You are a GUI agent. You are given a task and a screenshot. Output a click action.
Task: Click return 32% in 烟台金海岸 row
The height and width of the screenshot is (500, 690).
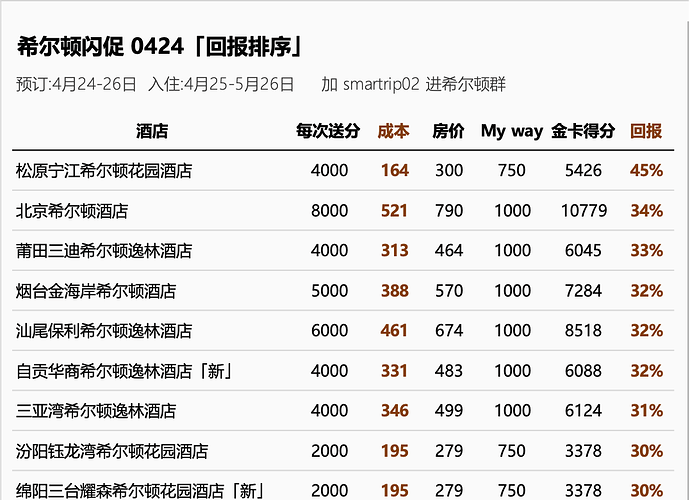click(646, 291)
